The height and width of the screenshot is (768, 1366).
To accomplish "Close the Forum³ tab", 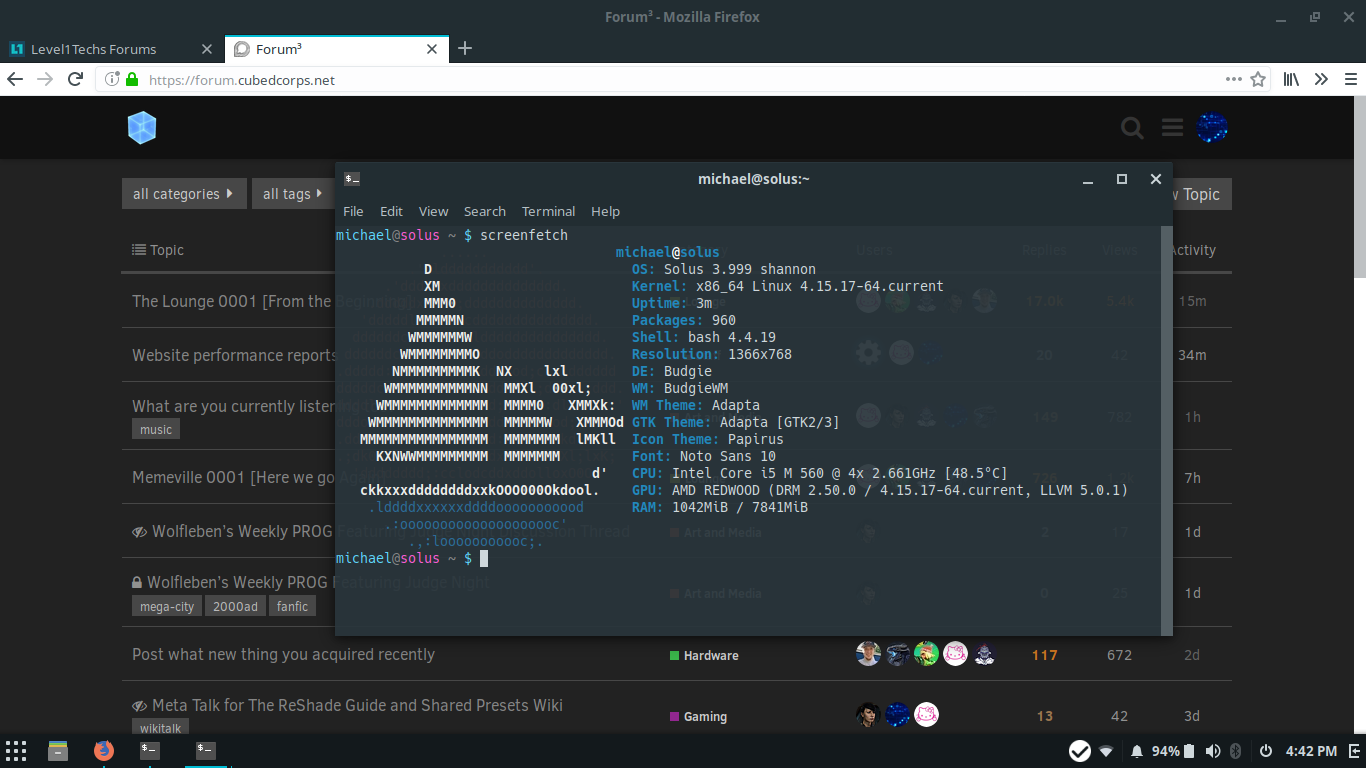I will click(432, 49).
